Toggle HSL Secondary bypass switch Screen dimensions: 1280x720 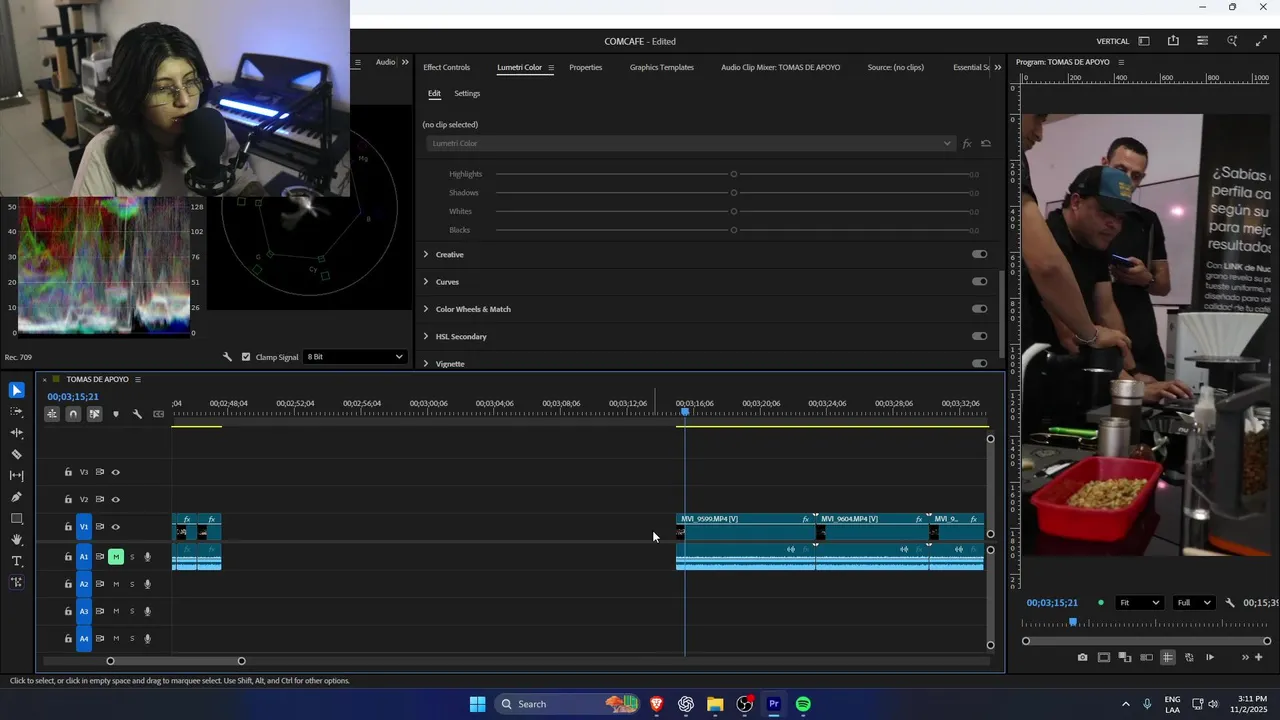[x=979, y=336]
